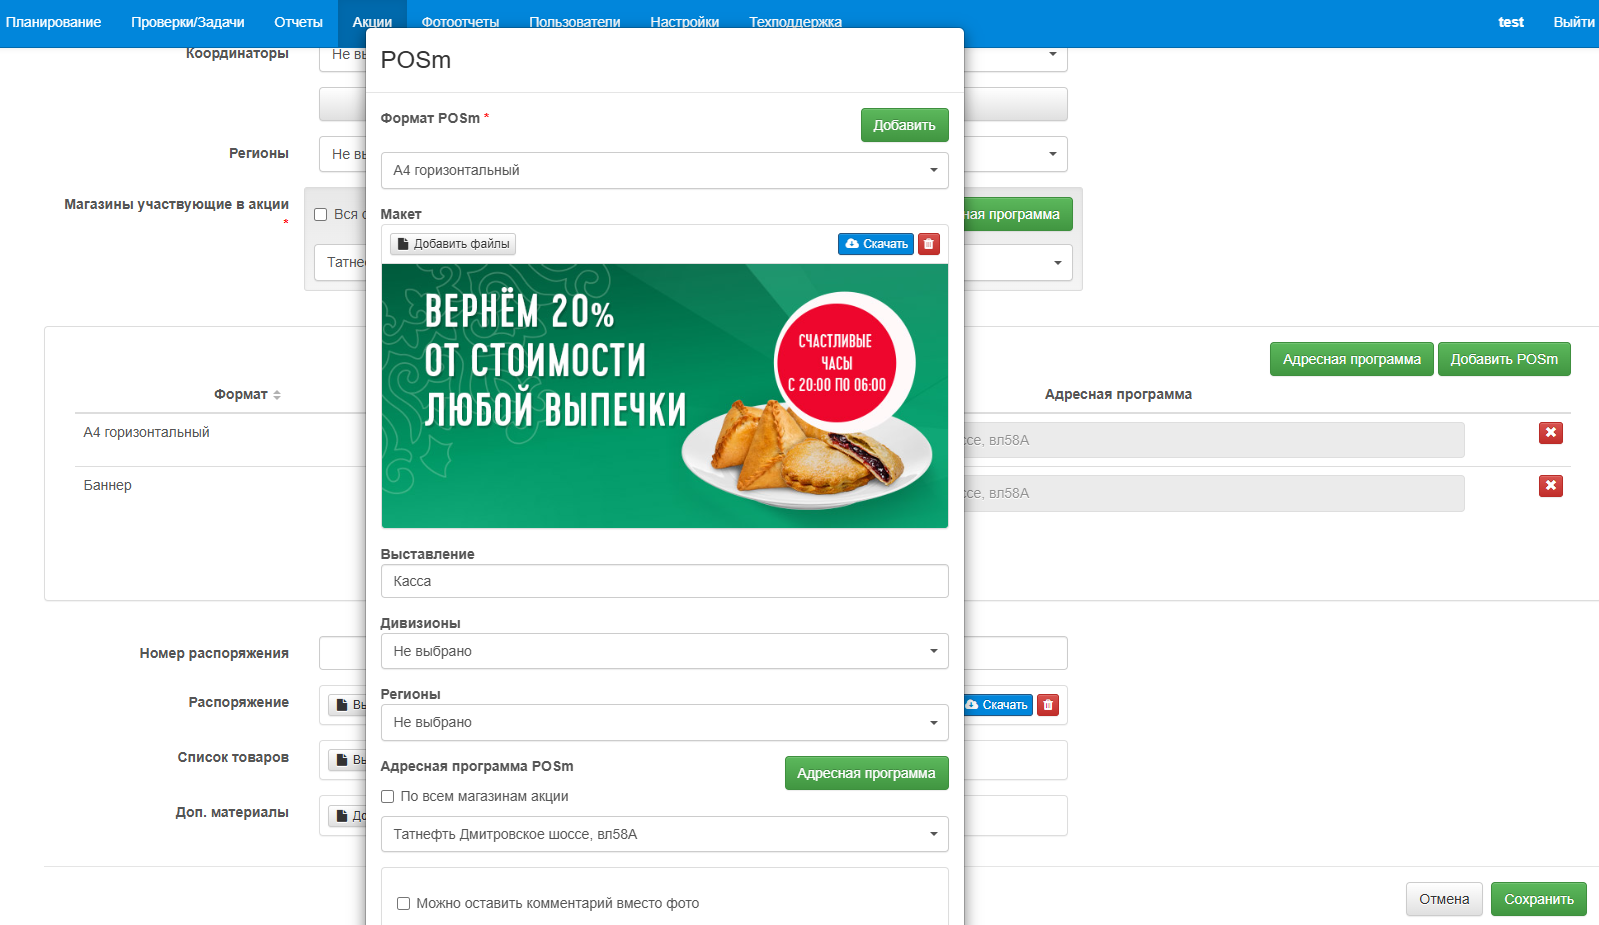Sort table by Формат column
The height and width of the screenshot is (925, 1599).
click(x=247, y=395)
